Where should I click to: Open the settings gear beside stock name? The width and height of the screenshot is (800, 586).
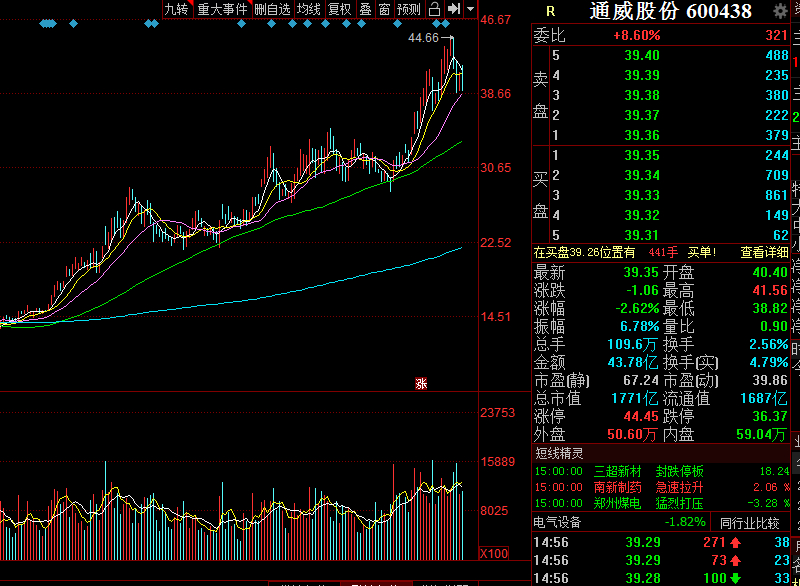coord(780,11)
